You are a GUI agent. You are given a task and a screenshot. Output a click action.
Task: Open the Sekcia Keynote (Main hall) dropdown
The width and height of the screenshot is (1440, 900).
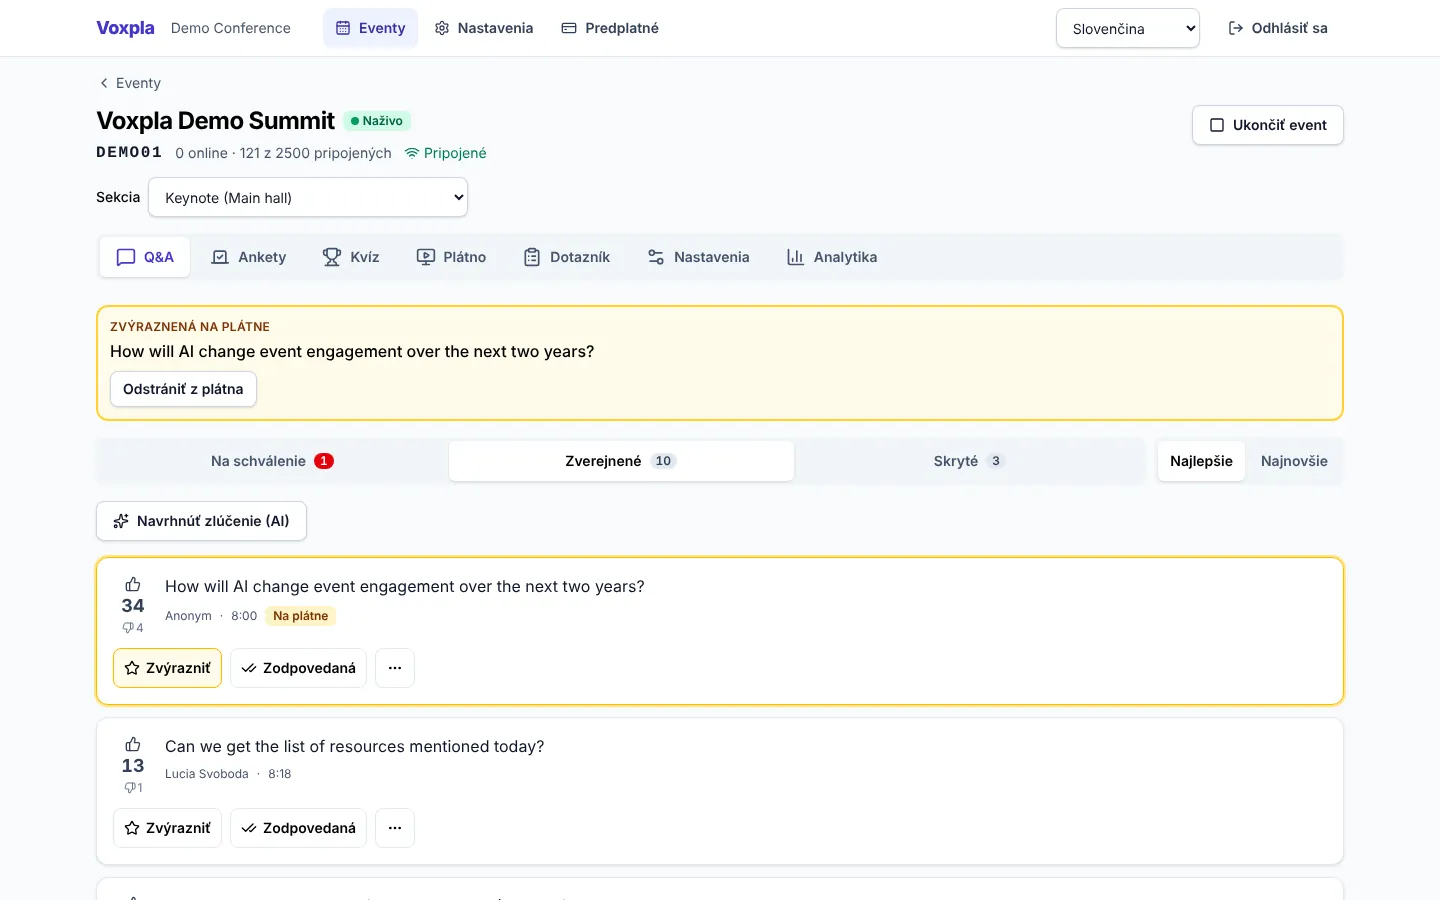[308, 197]
